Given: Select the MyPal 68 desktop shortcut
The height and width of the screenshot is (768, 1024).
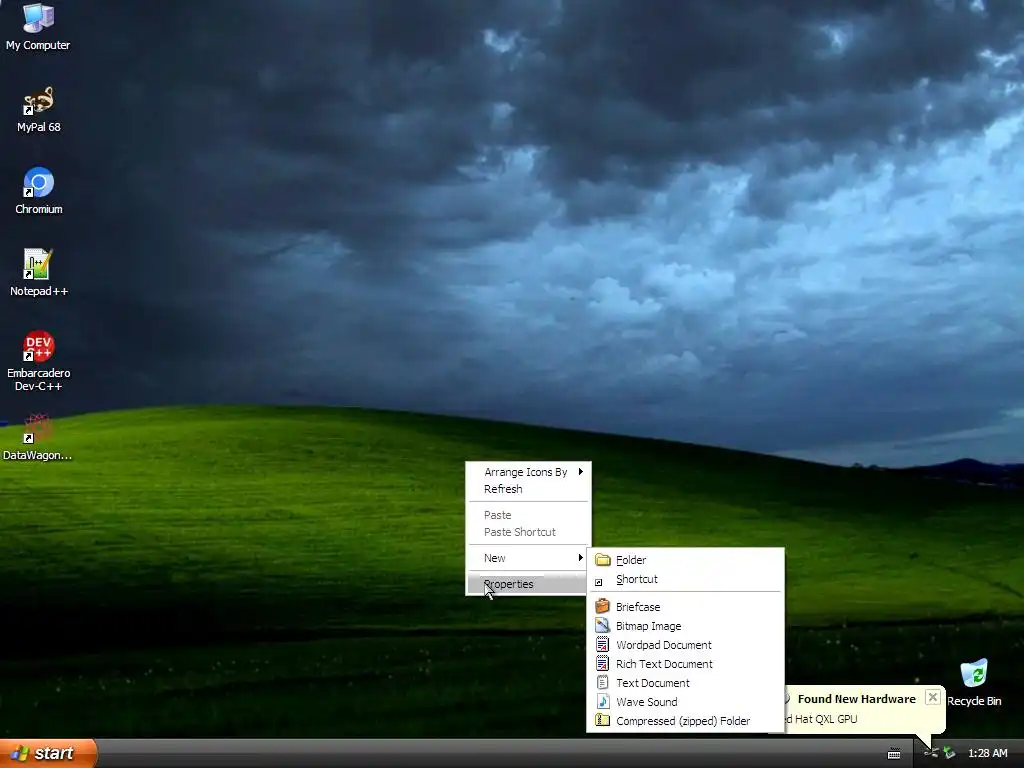Looking at the screenshot, I should coord(39,110).
